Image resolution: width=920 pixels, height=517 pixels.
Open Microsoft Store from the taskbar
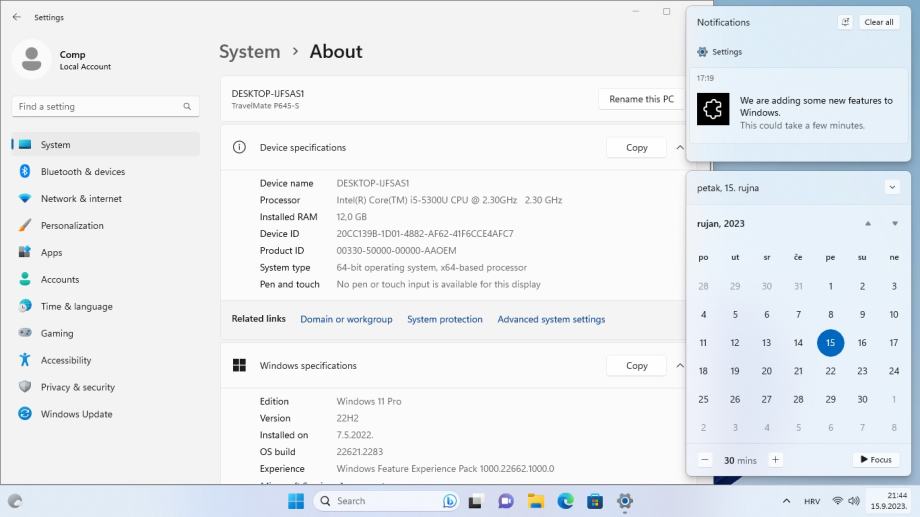click(595, 501)
